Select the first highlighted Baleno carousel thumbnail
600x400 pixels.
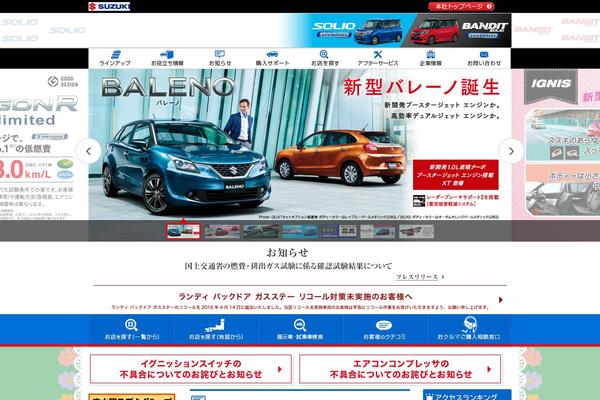183,231
